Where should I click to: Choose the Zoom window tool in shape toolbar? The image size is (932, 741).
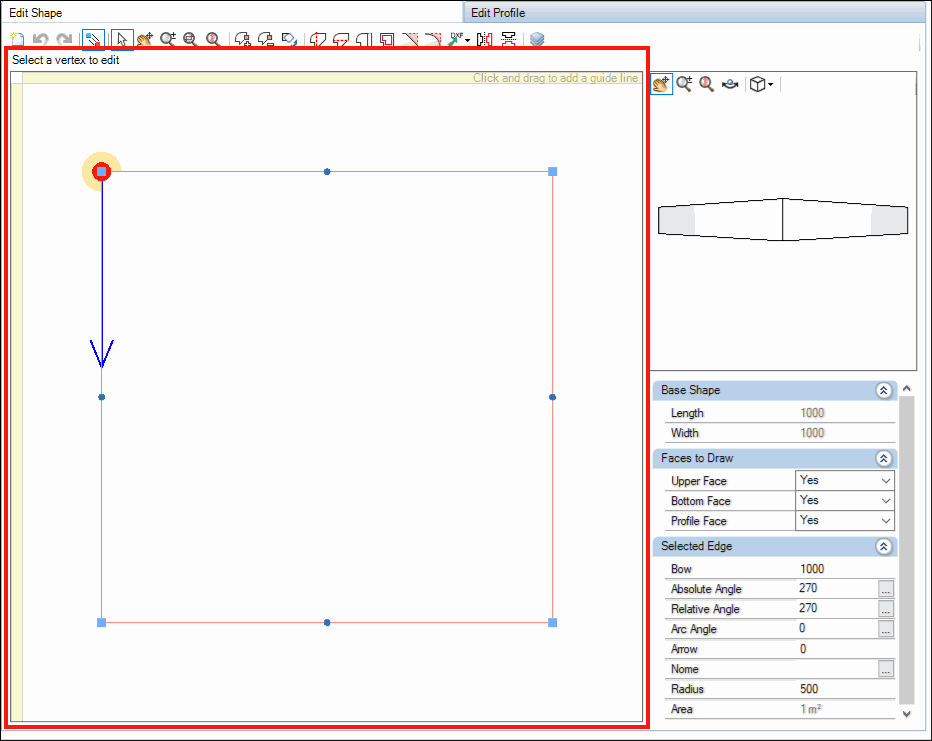tap(190, 39)
